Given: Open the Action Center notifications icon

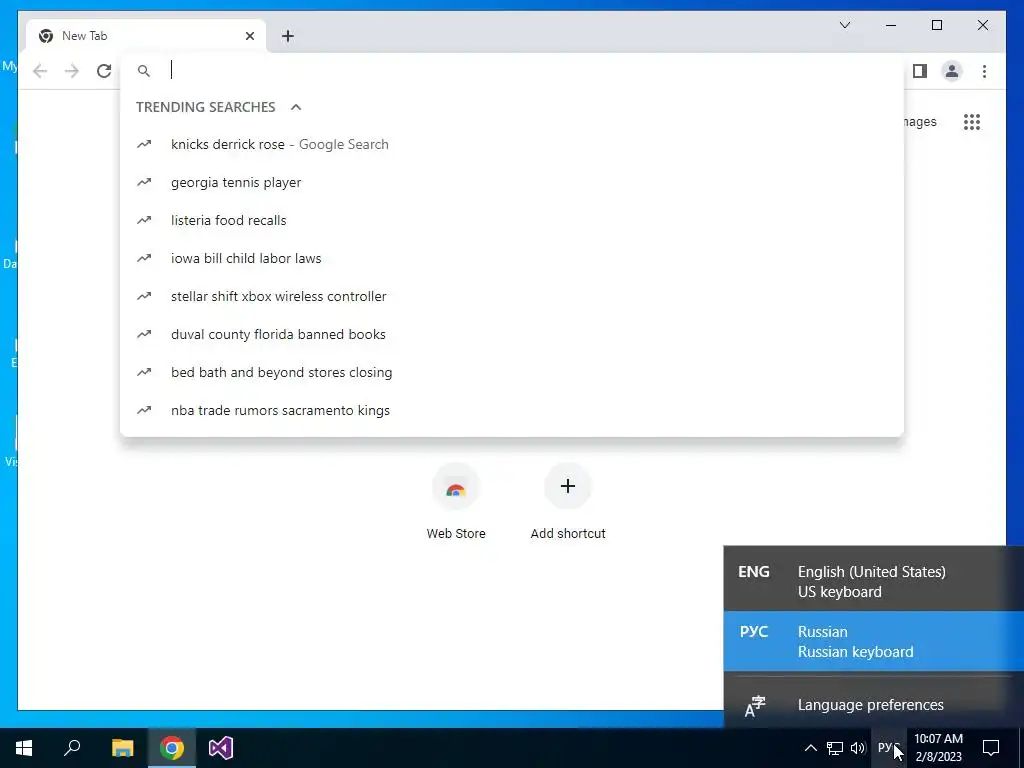Looking at the screenshot, I should click(991, 748).
